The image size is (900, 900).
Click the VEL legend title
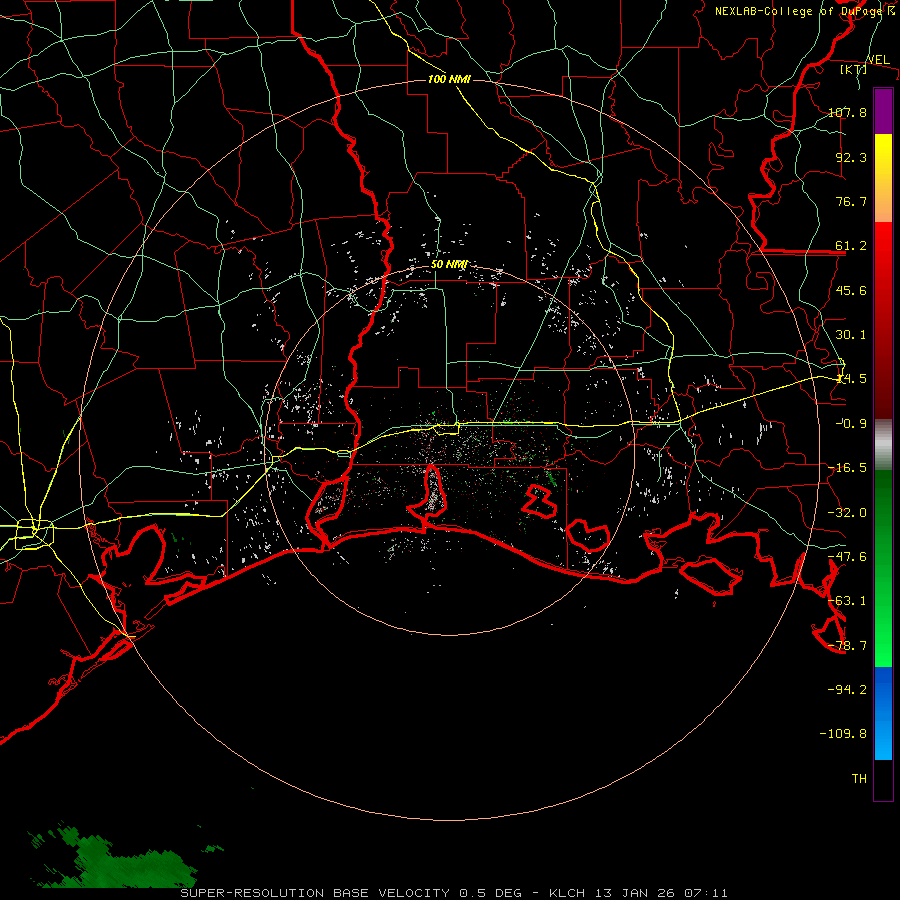tap(878, 60)
